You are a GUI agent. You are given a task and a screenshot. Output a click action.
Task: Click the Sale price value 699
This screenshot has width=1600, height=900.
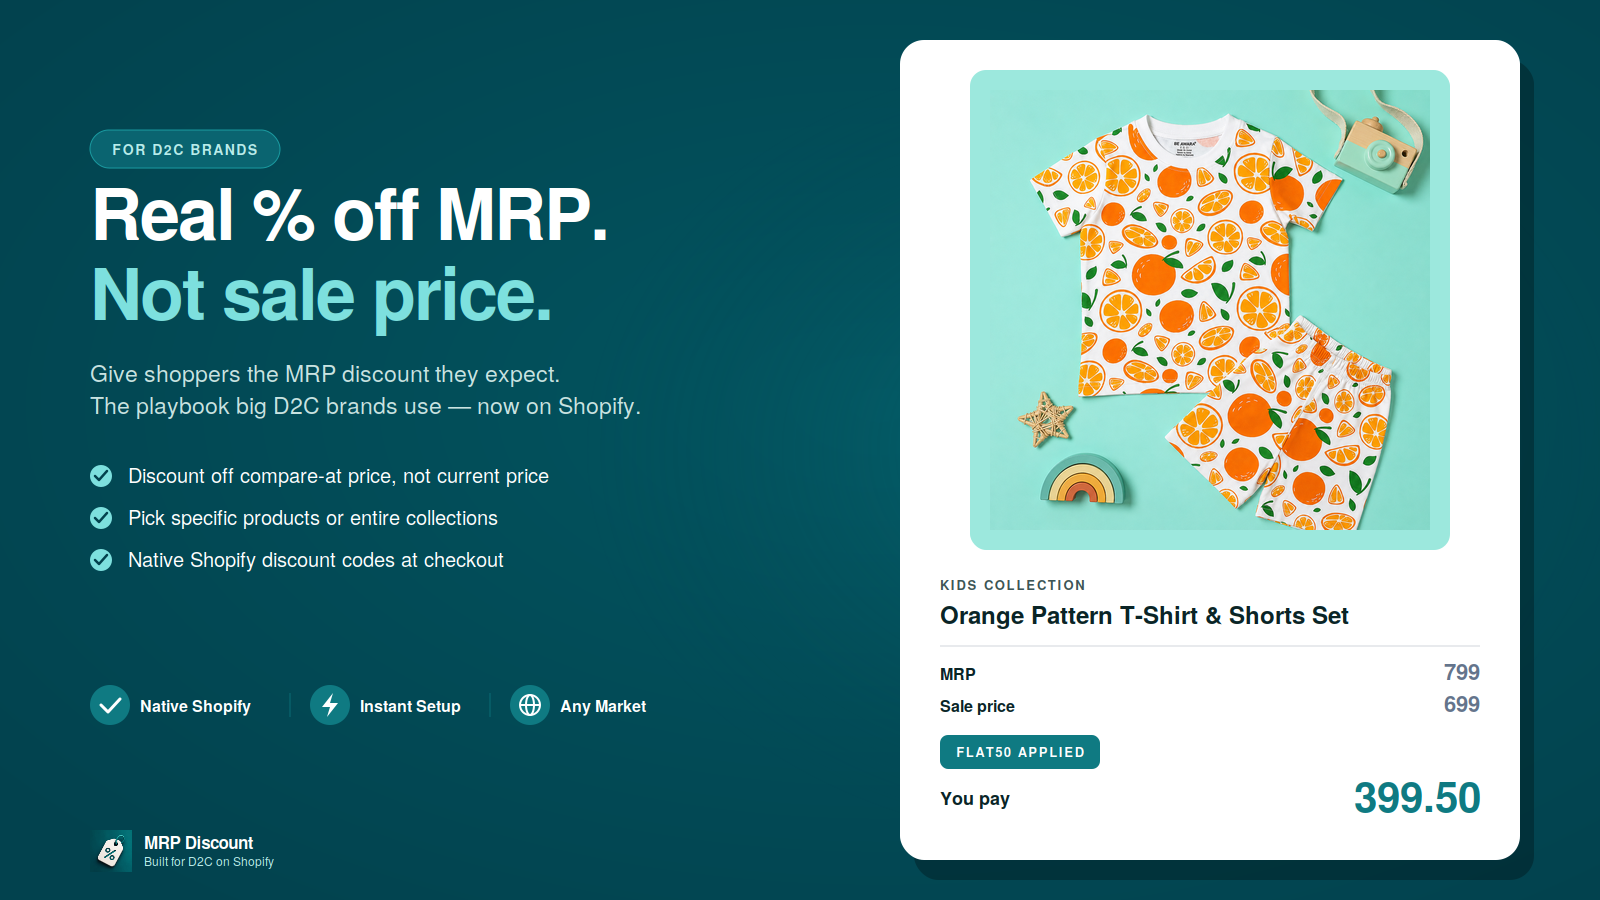coord(1461,704)
